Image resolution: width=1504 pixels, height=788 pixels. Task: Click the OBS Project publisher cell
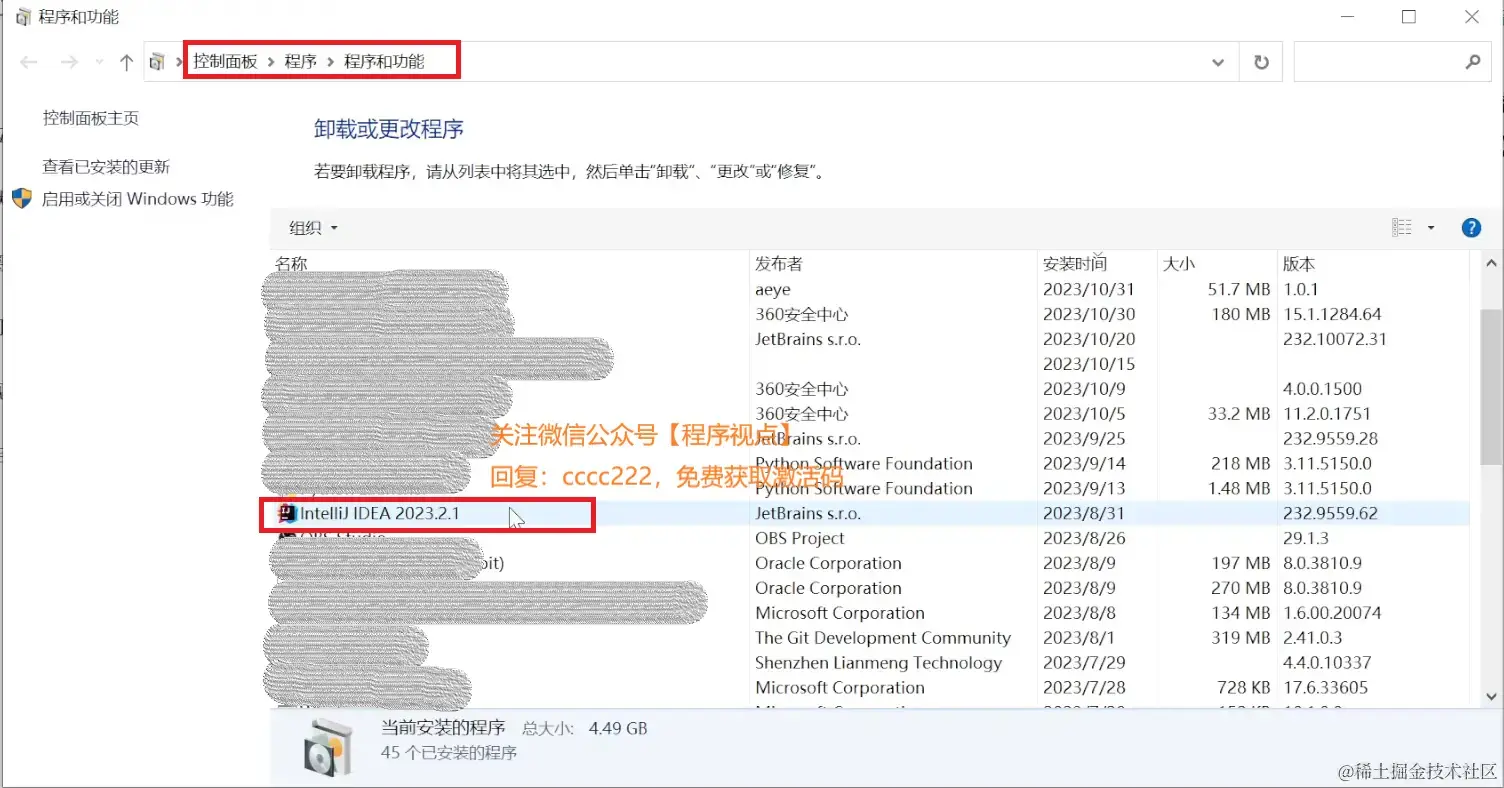[x=800, y=538]
